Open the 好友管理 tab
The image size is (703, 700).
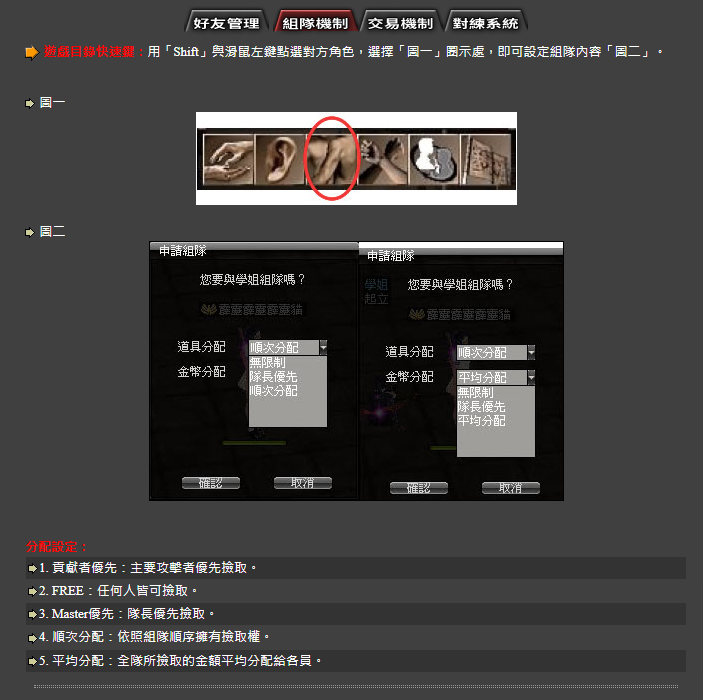click(226, 22)
